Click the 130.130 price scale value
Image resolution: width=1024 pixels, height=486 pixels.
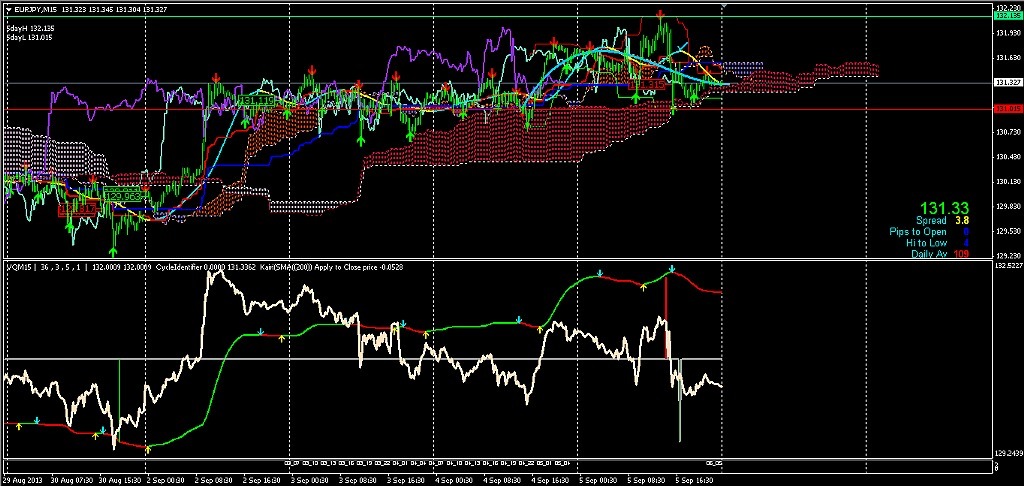(x=1008, y=182)
